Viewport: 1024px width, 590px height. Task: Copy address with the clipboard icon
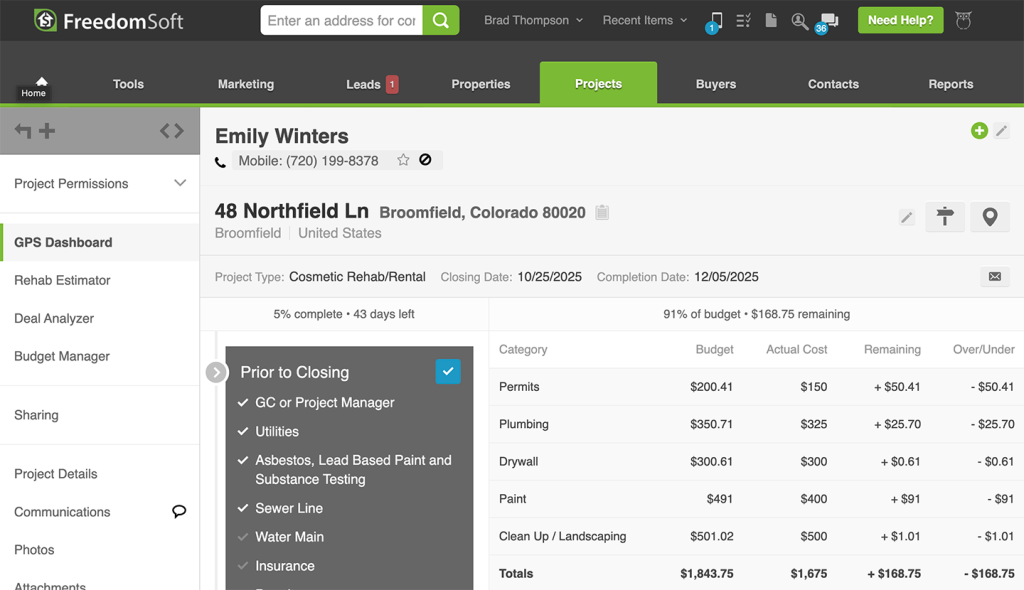coord(602,212)
